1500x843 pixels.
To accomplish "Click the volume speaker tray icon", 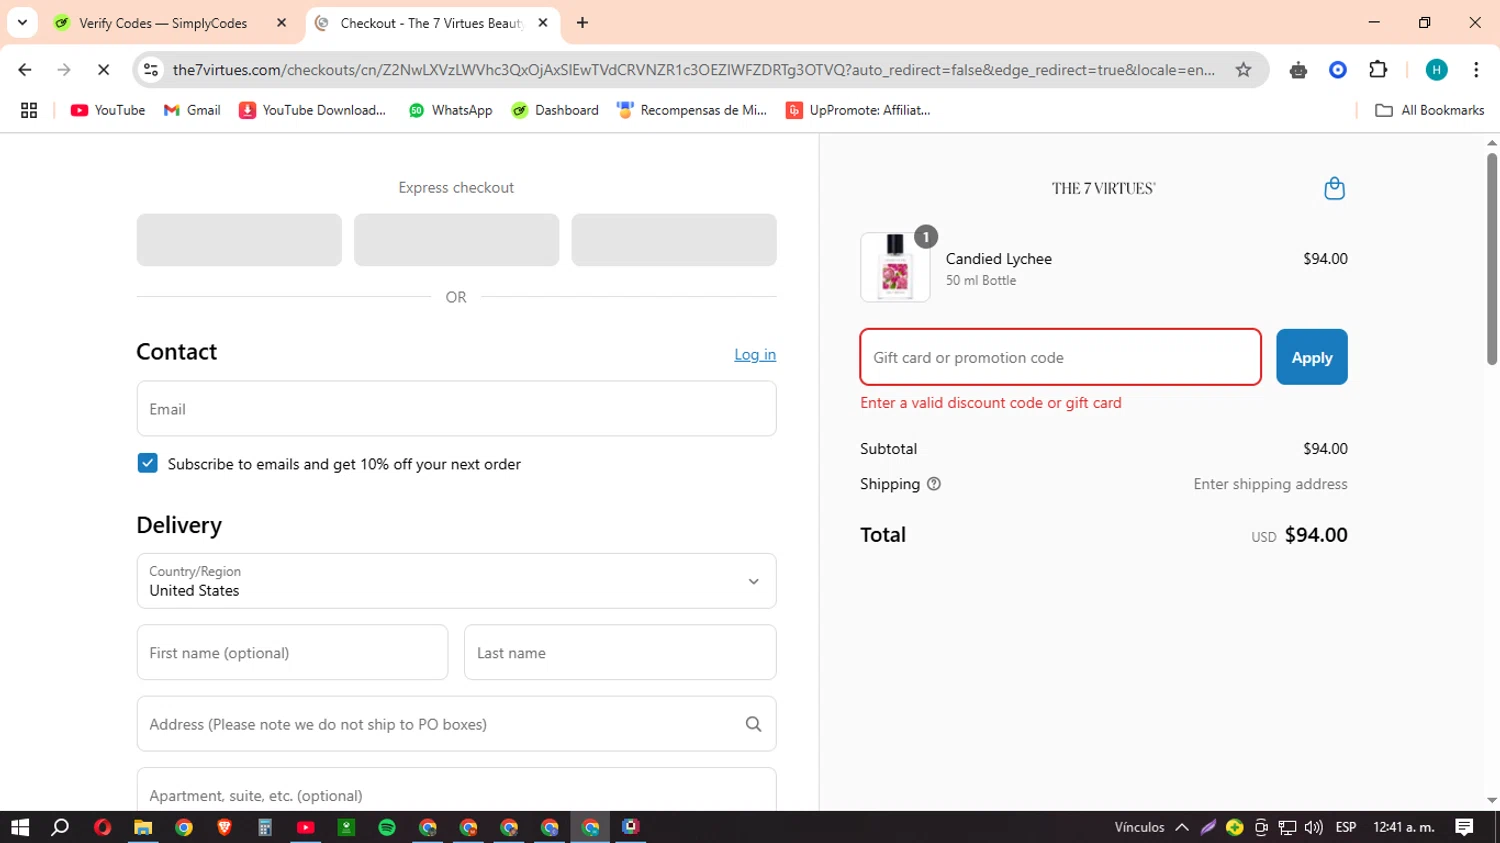I will tap(1314, 827).
